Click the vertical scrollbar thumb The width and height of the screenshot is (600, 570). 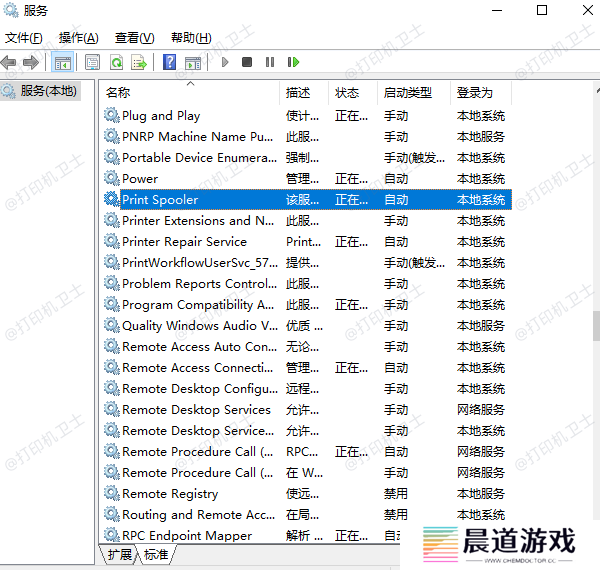point(596,326)
